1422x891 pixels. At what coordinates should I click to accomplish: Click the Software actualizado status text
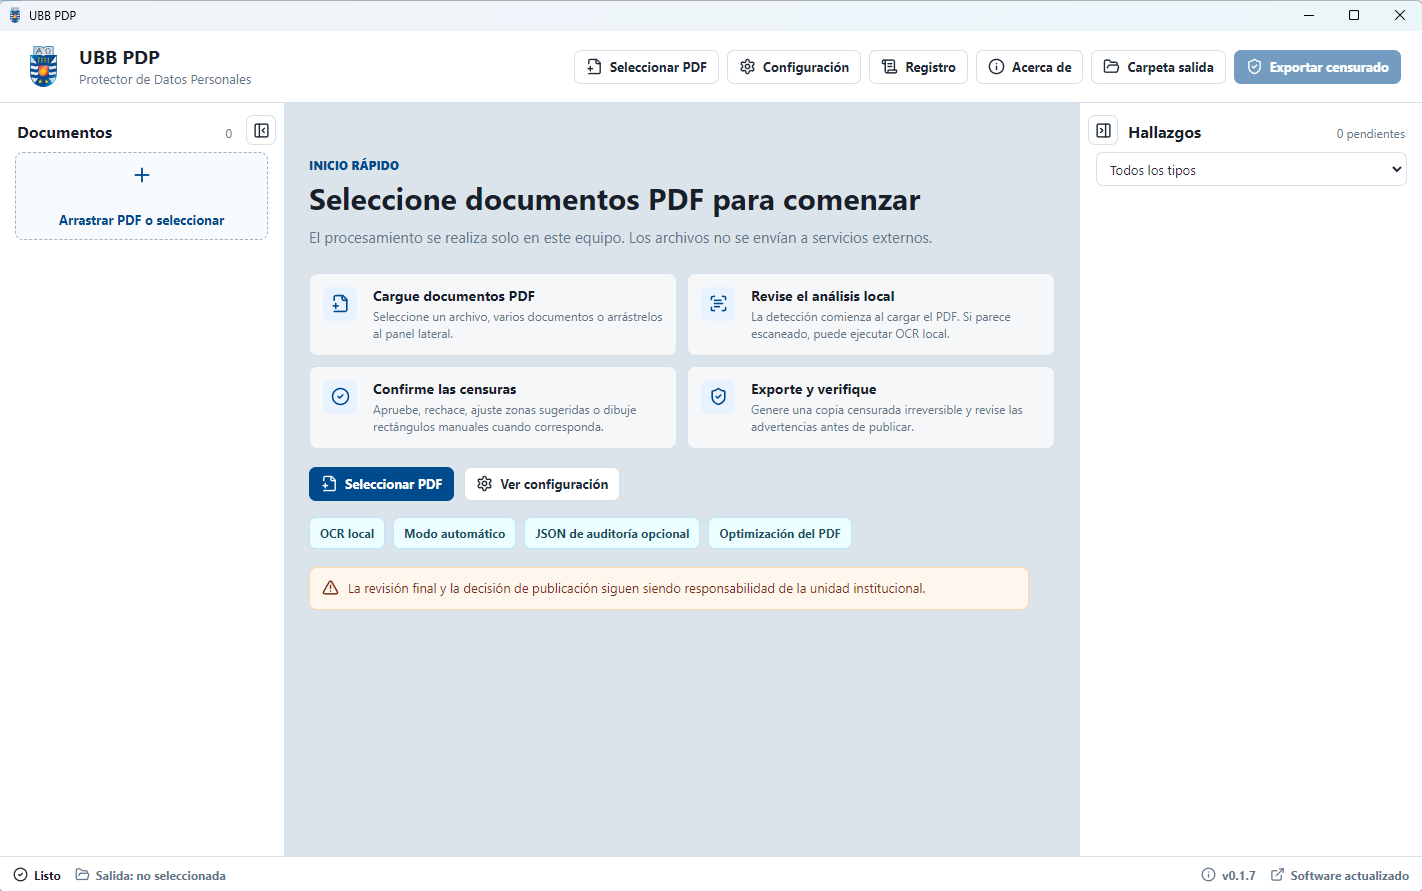click(1349, 875)
